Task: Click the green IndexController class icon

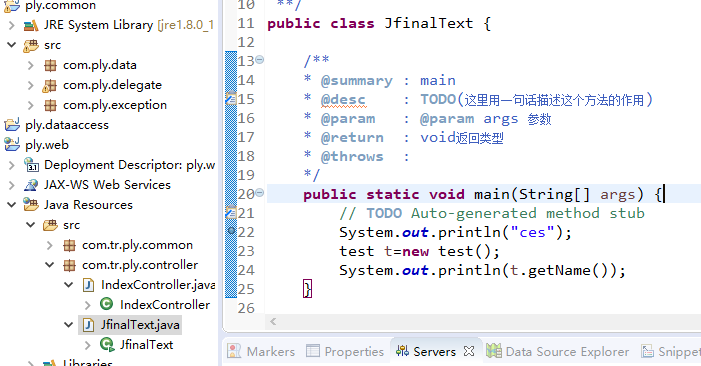Action: pyautogui.click(x=106, y=304)
